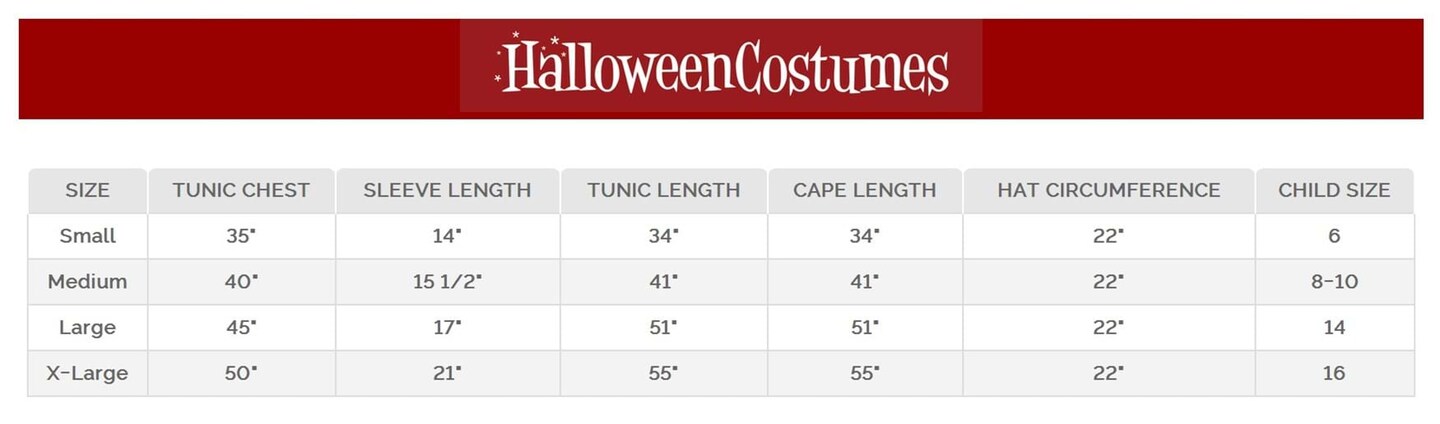The width and height of the screenshot is (1440, 424).
Task: Select the 8-10 child size cell
Action: tap(1334, 282)
